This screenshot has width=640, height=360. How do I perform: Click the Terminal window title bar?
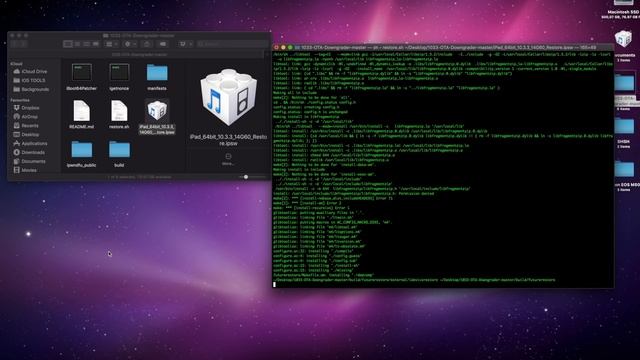(443, 47)
